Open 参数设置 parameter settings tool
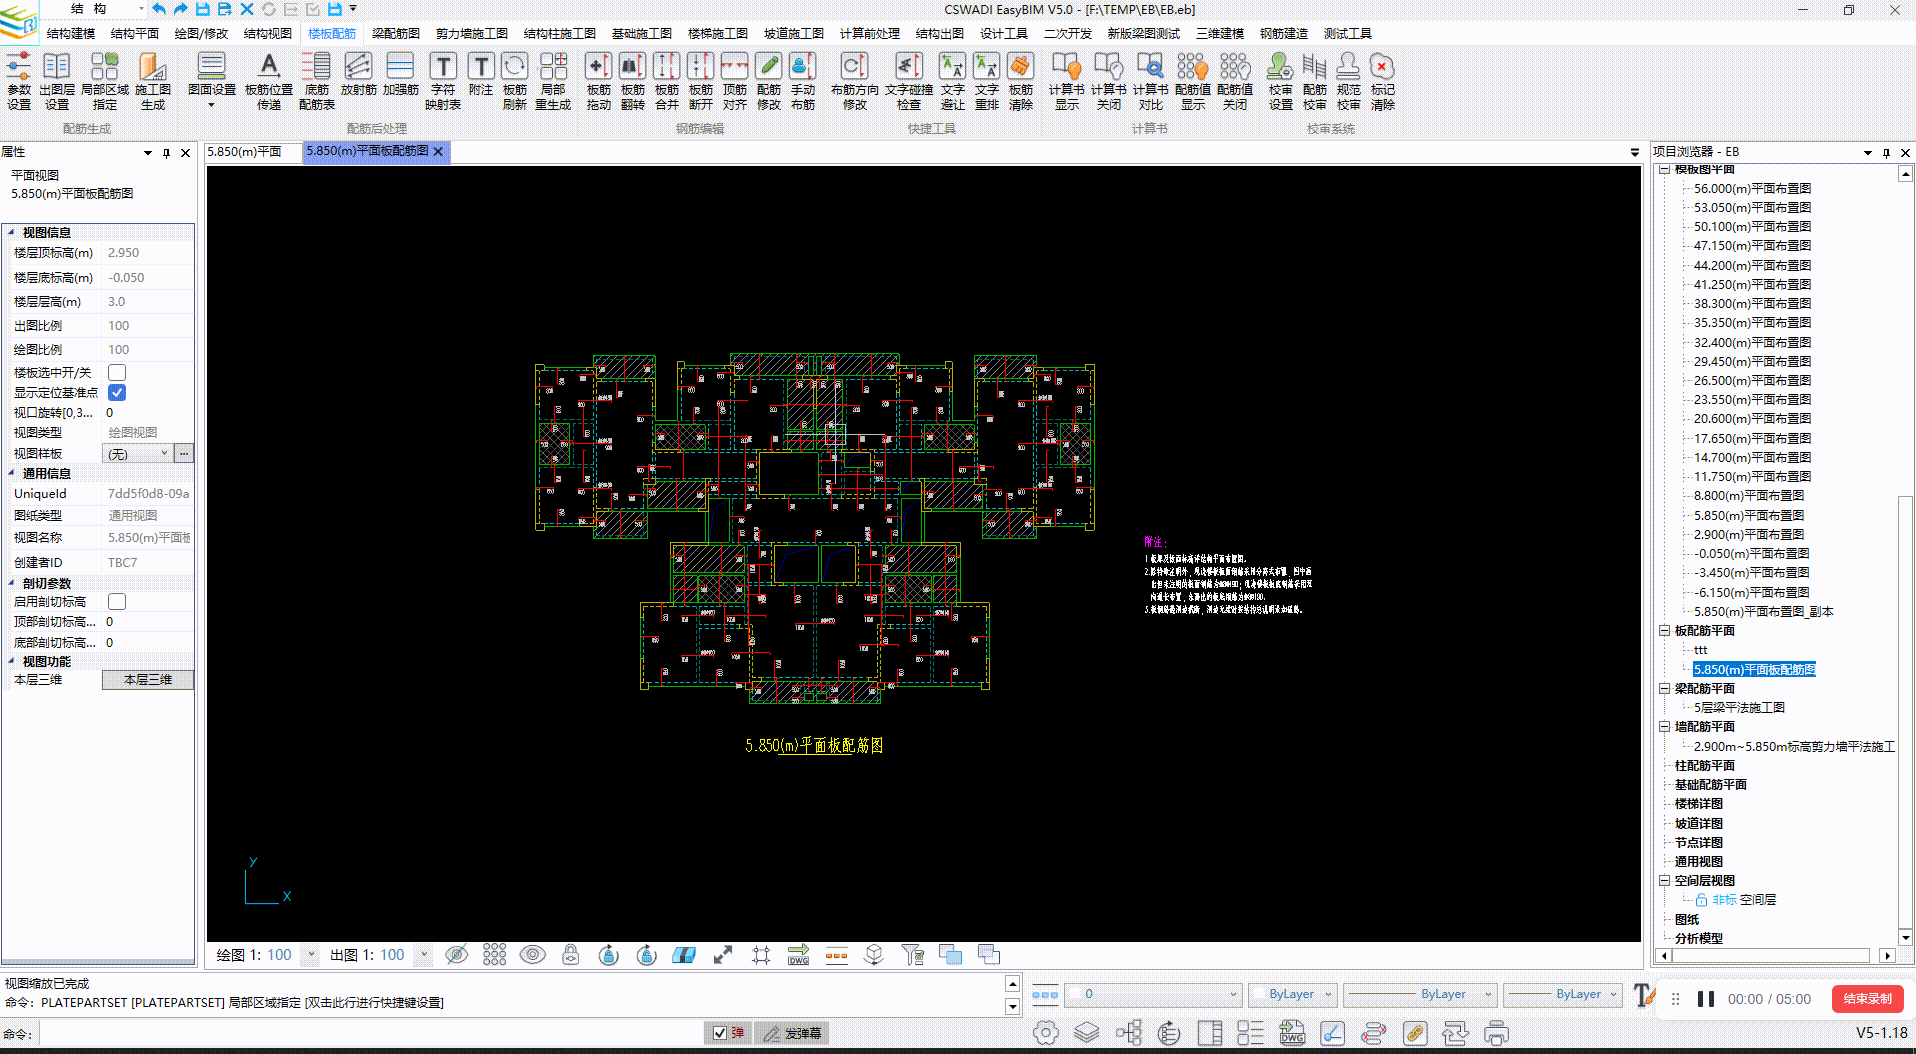This screenshot has width=1916, height=1054. (x=19, y=82)
